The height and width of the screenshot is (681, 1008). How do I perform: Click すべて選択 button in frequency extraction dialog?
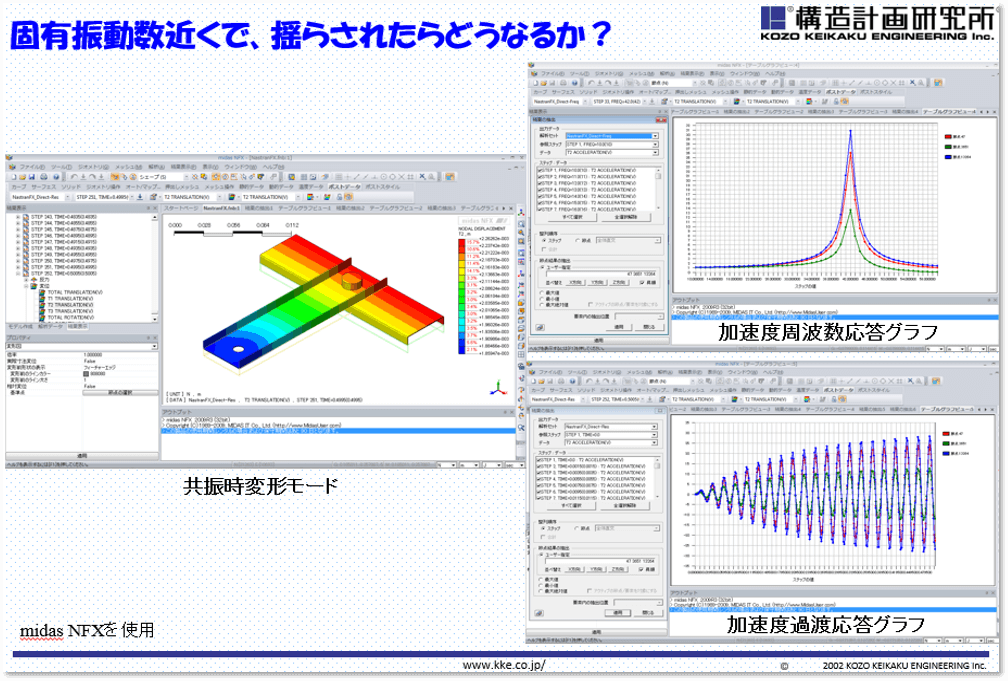click(x=572, y=217)
